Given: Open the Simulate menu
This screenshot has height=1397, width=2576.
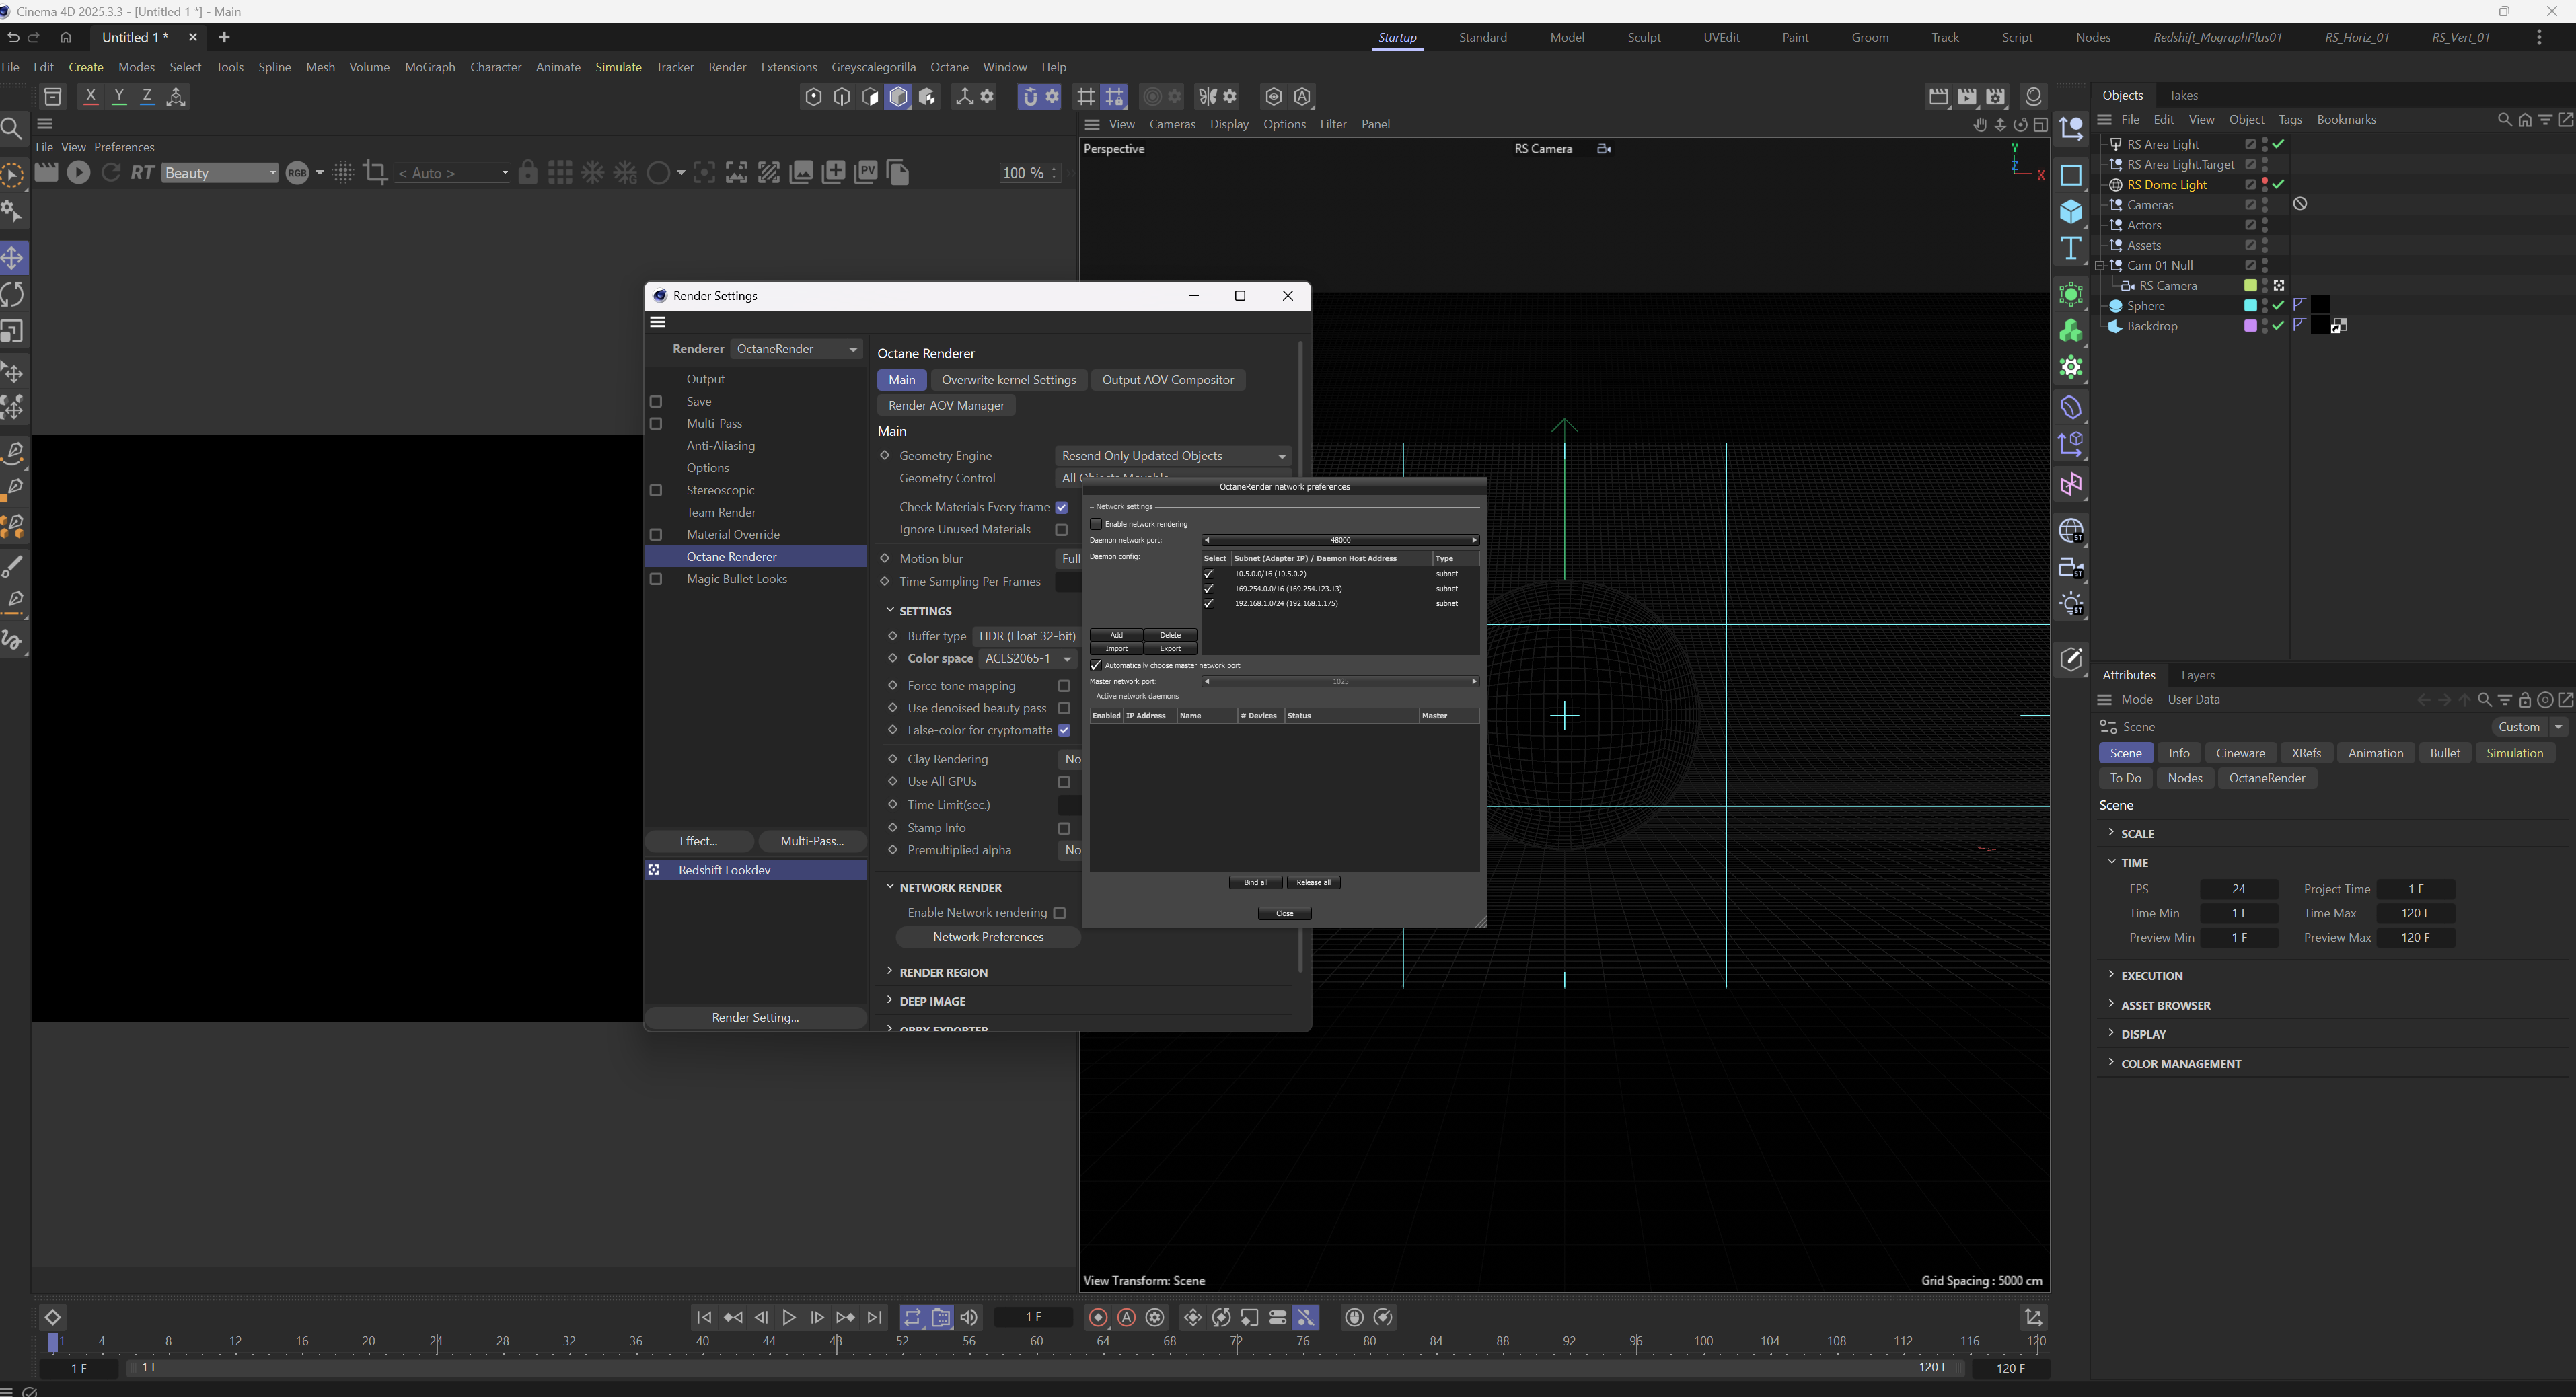Looking at the screenshot, I should 618,67.
